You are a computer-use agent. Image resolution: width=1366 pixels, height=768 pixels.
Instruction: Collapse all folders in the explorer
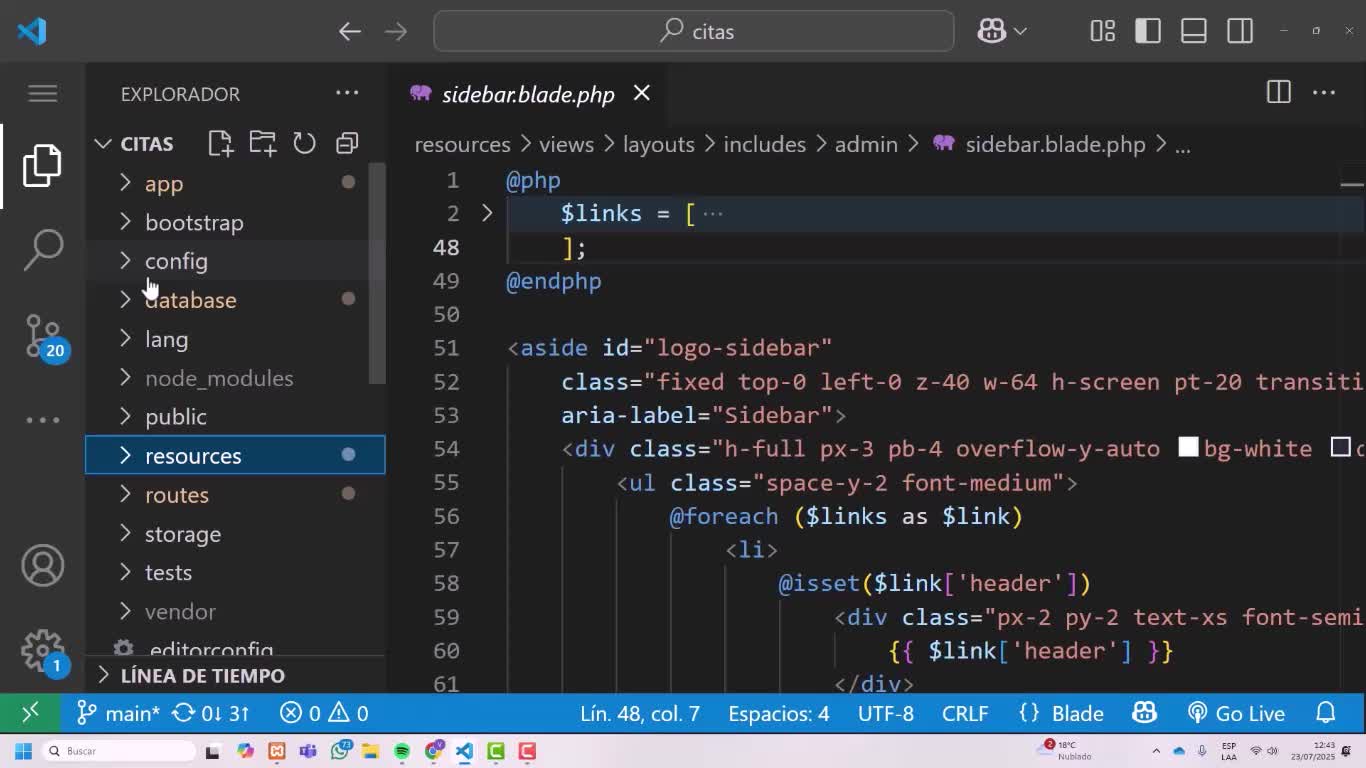coord(347,143)
